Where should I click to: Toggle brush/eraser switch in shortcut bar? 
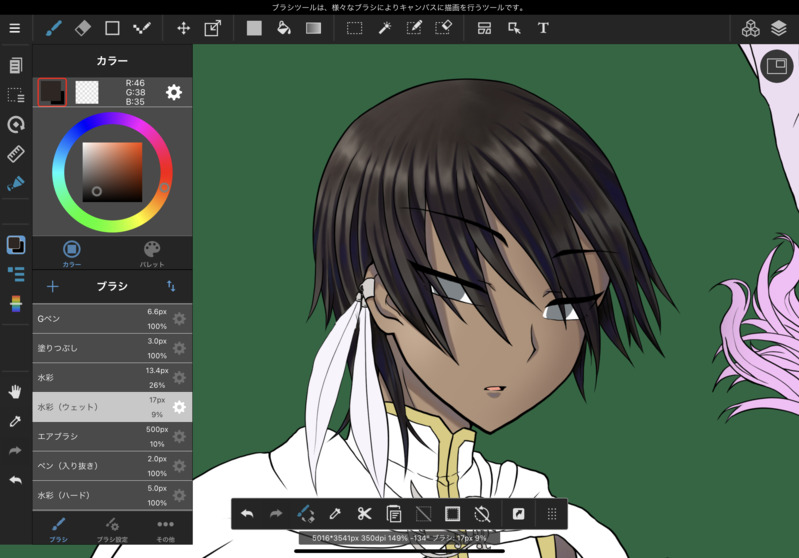point(306,514)
